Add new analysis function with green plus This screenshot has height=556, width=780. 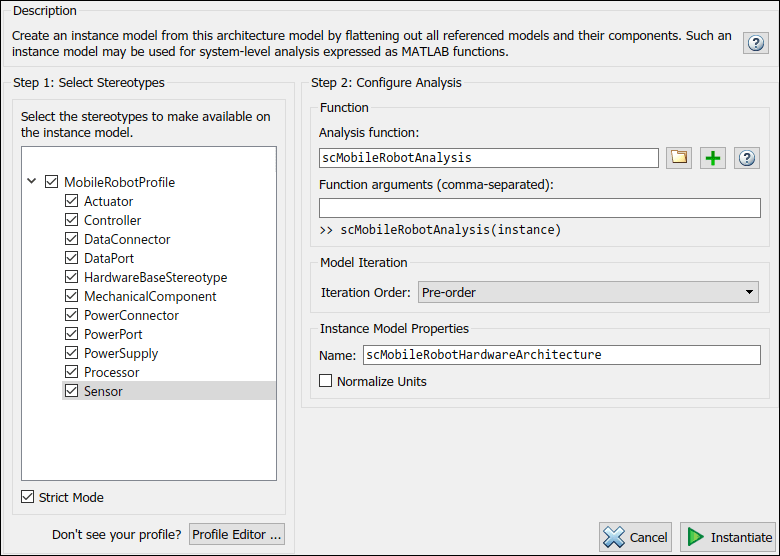(x=712, y=158)
